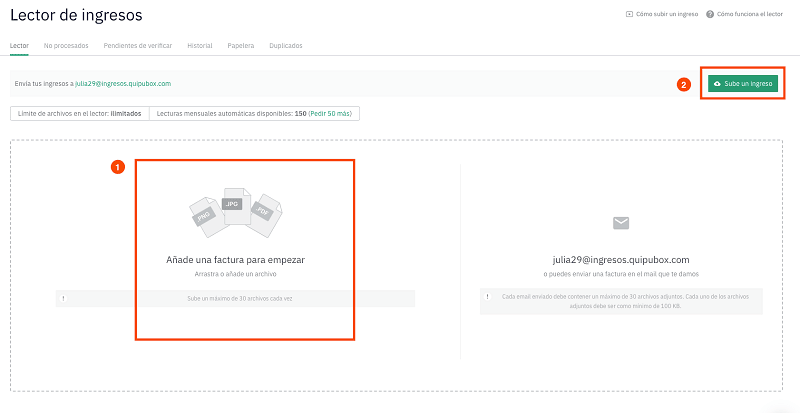Click the JPG file icon
Viewport: 800px width, 413px height.
[235, 206]
